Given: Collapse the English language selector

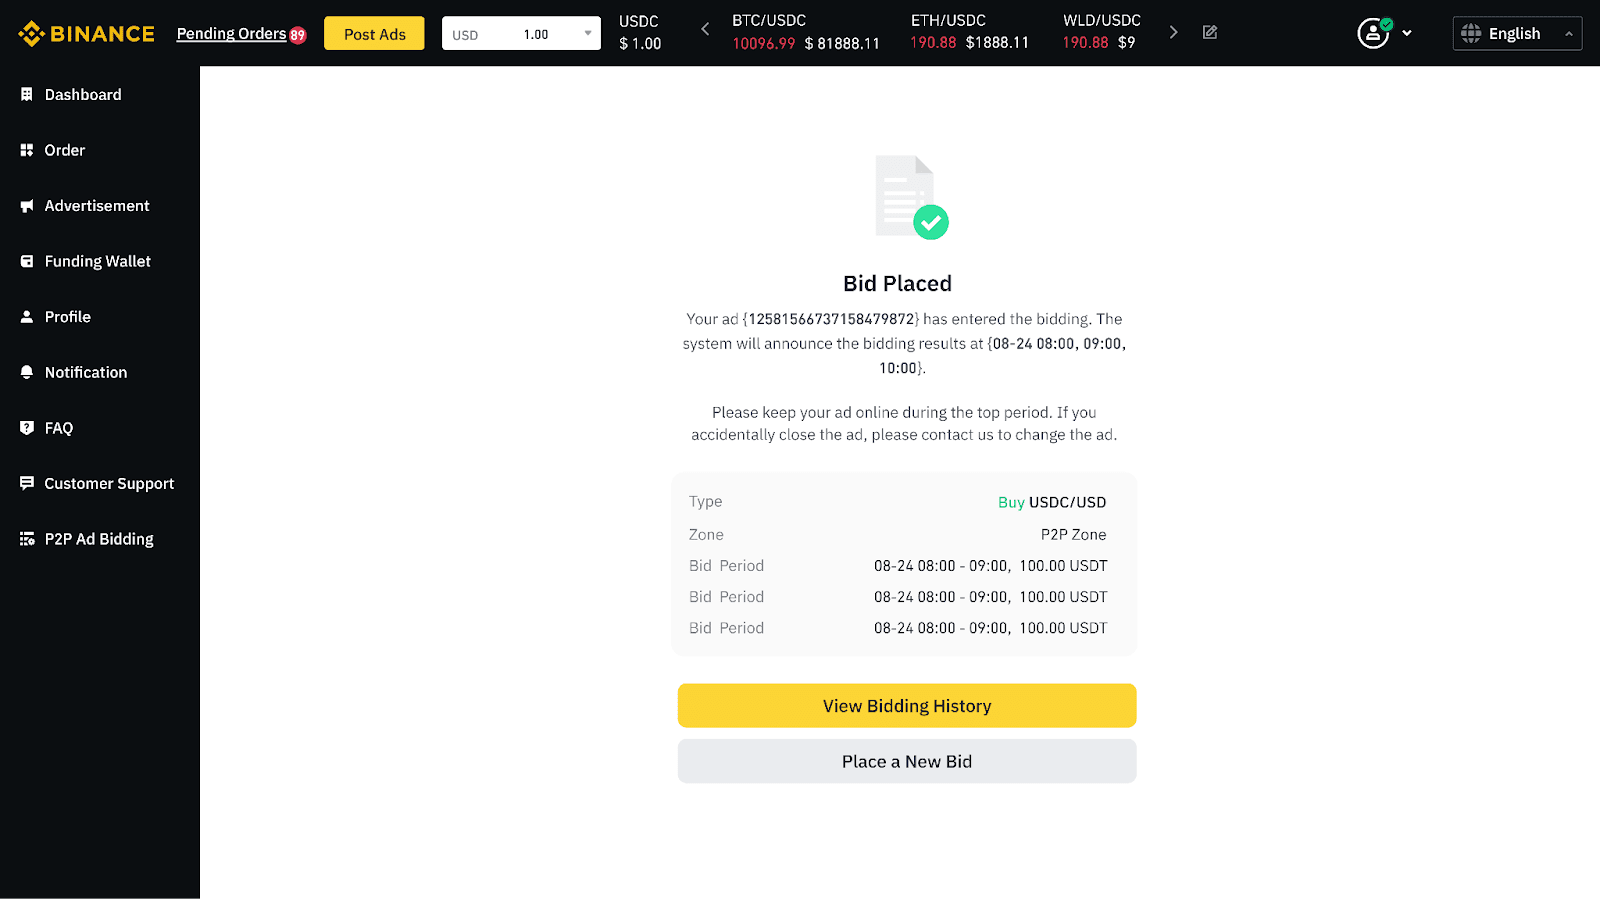Looking at the screenshot, I should click(x=1568, y=33).
